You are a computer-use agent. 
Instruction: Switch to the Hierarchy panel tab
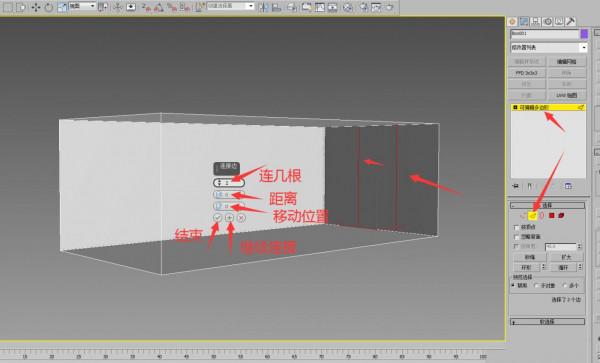click(x=536, y=21)
